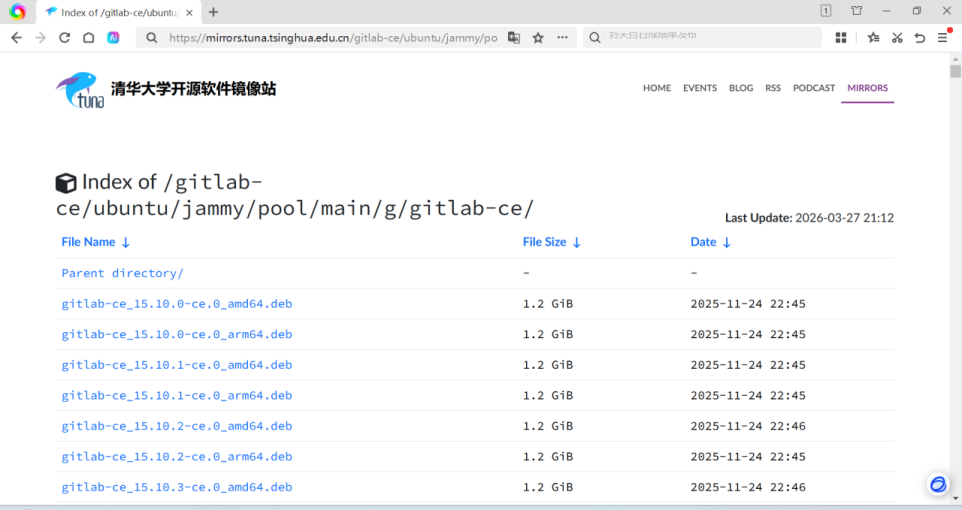This screenshot has width=962, height=510.
Task: Click the browser logo at top left
Action: (x=17, y=12)
